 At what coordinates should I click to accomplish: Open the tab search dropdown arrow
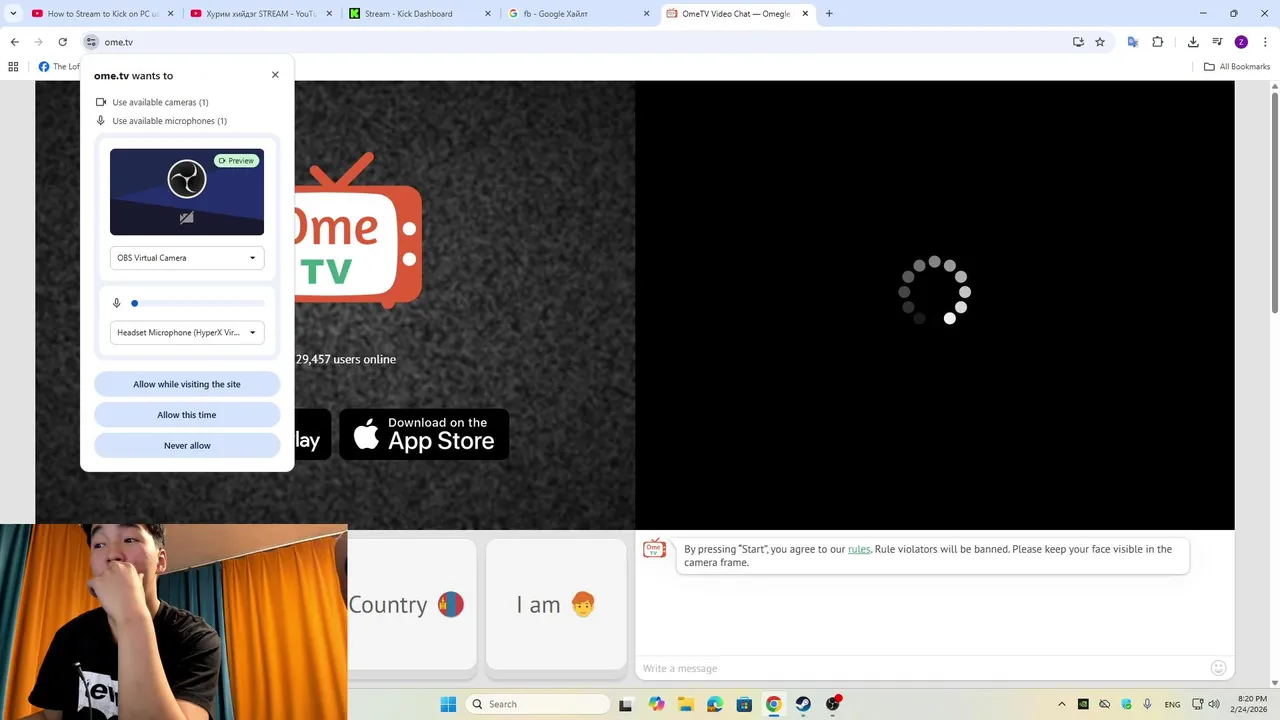pos(13,14)
